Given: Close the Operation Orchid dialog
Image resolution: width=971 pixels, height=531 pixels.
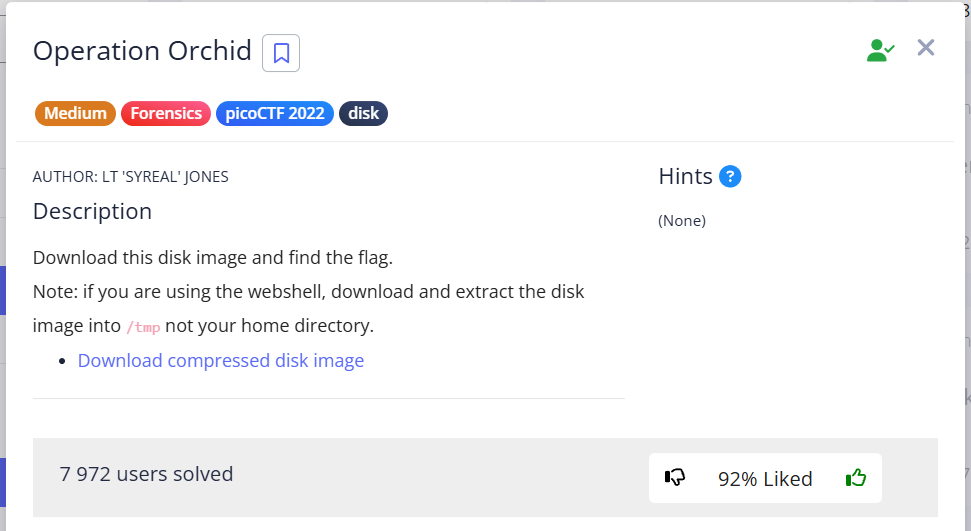Looking at the screenshot, I should pos(926,48).
